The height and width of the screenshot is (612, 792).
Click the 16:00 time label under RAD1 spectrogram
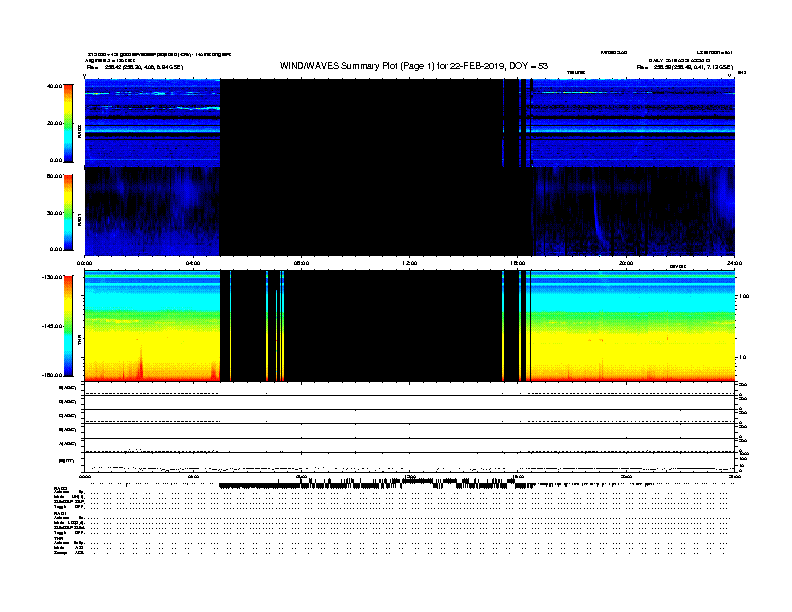(x=517, y=263)
